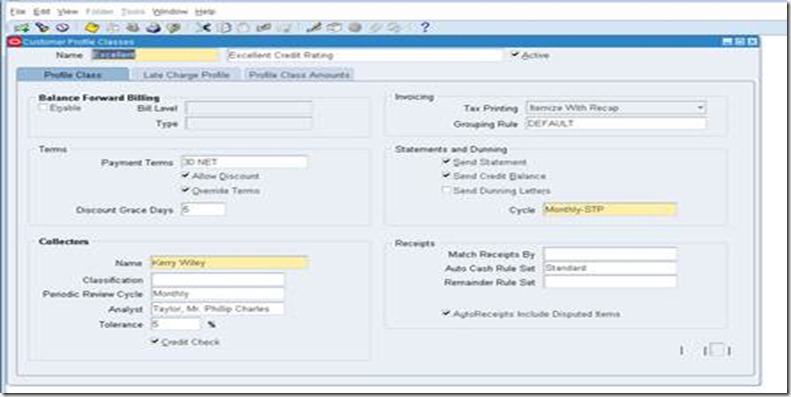791x397 pixels.
Task: Click the Collectors Name field
Action: point(229,263)
